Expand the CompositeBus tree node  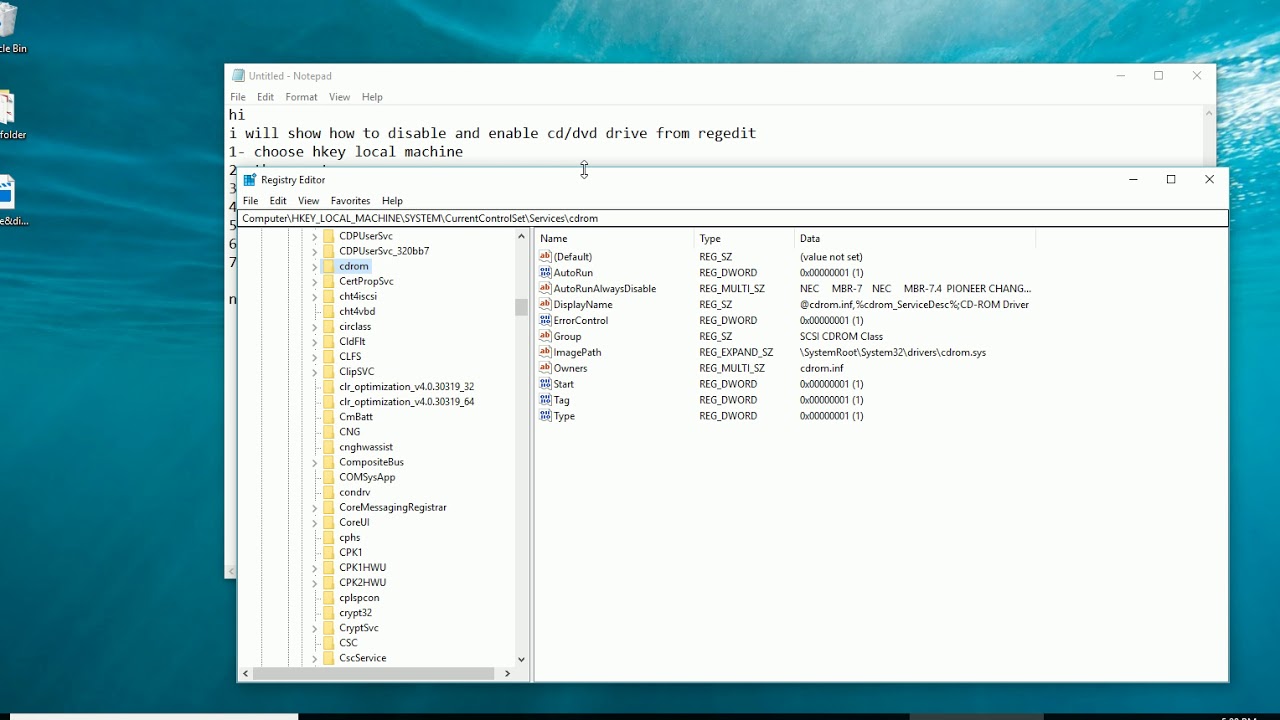click(314, 463)
